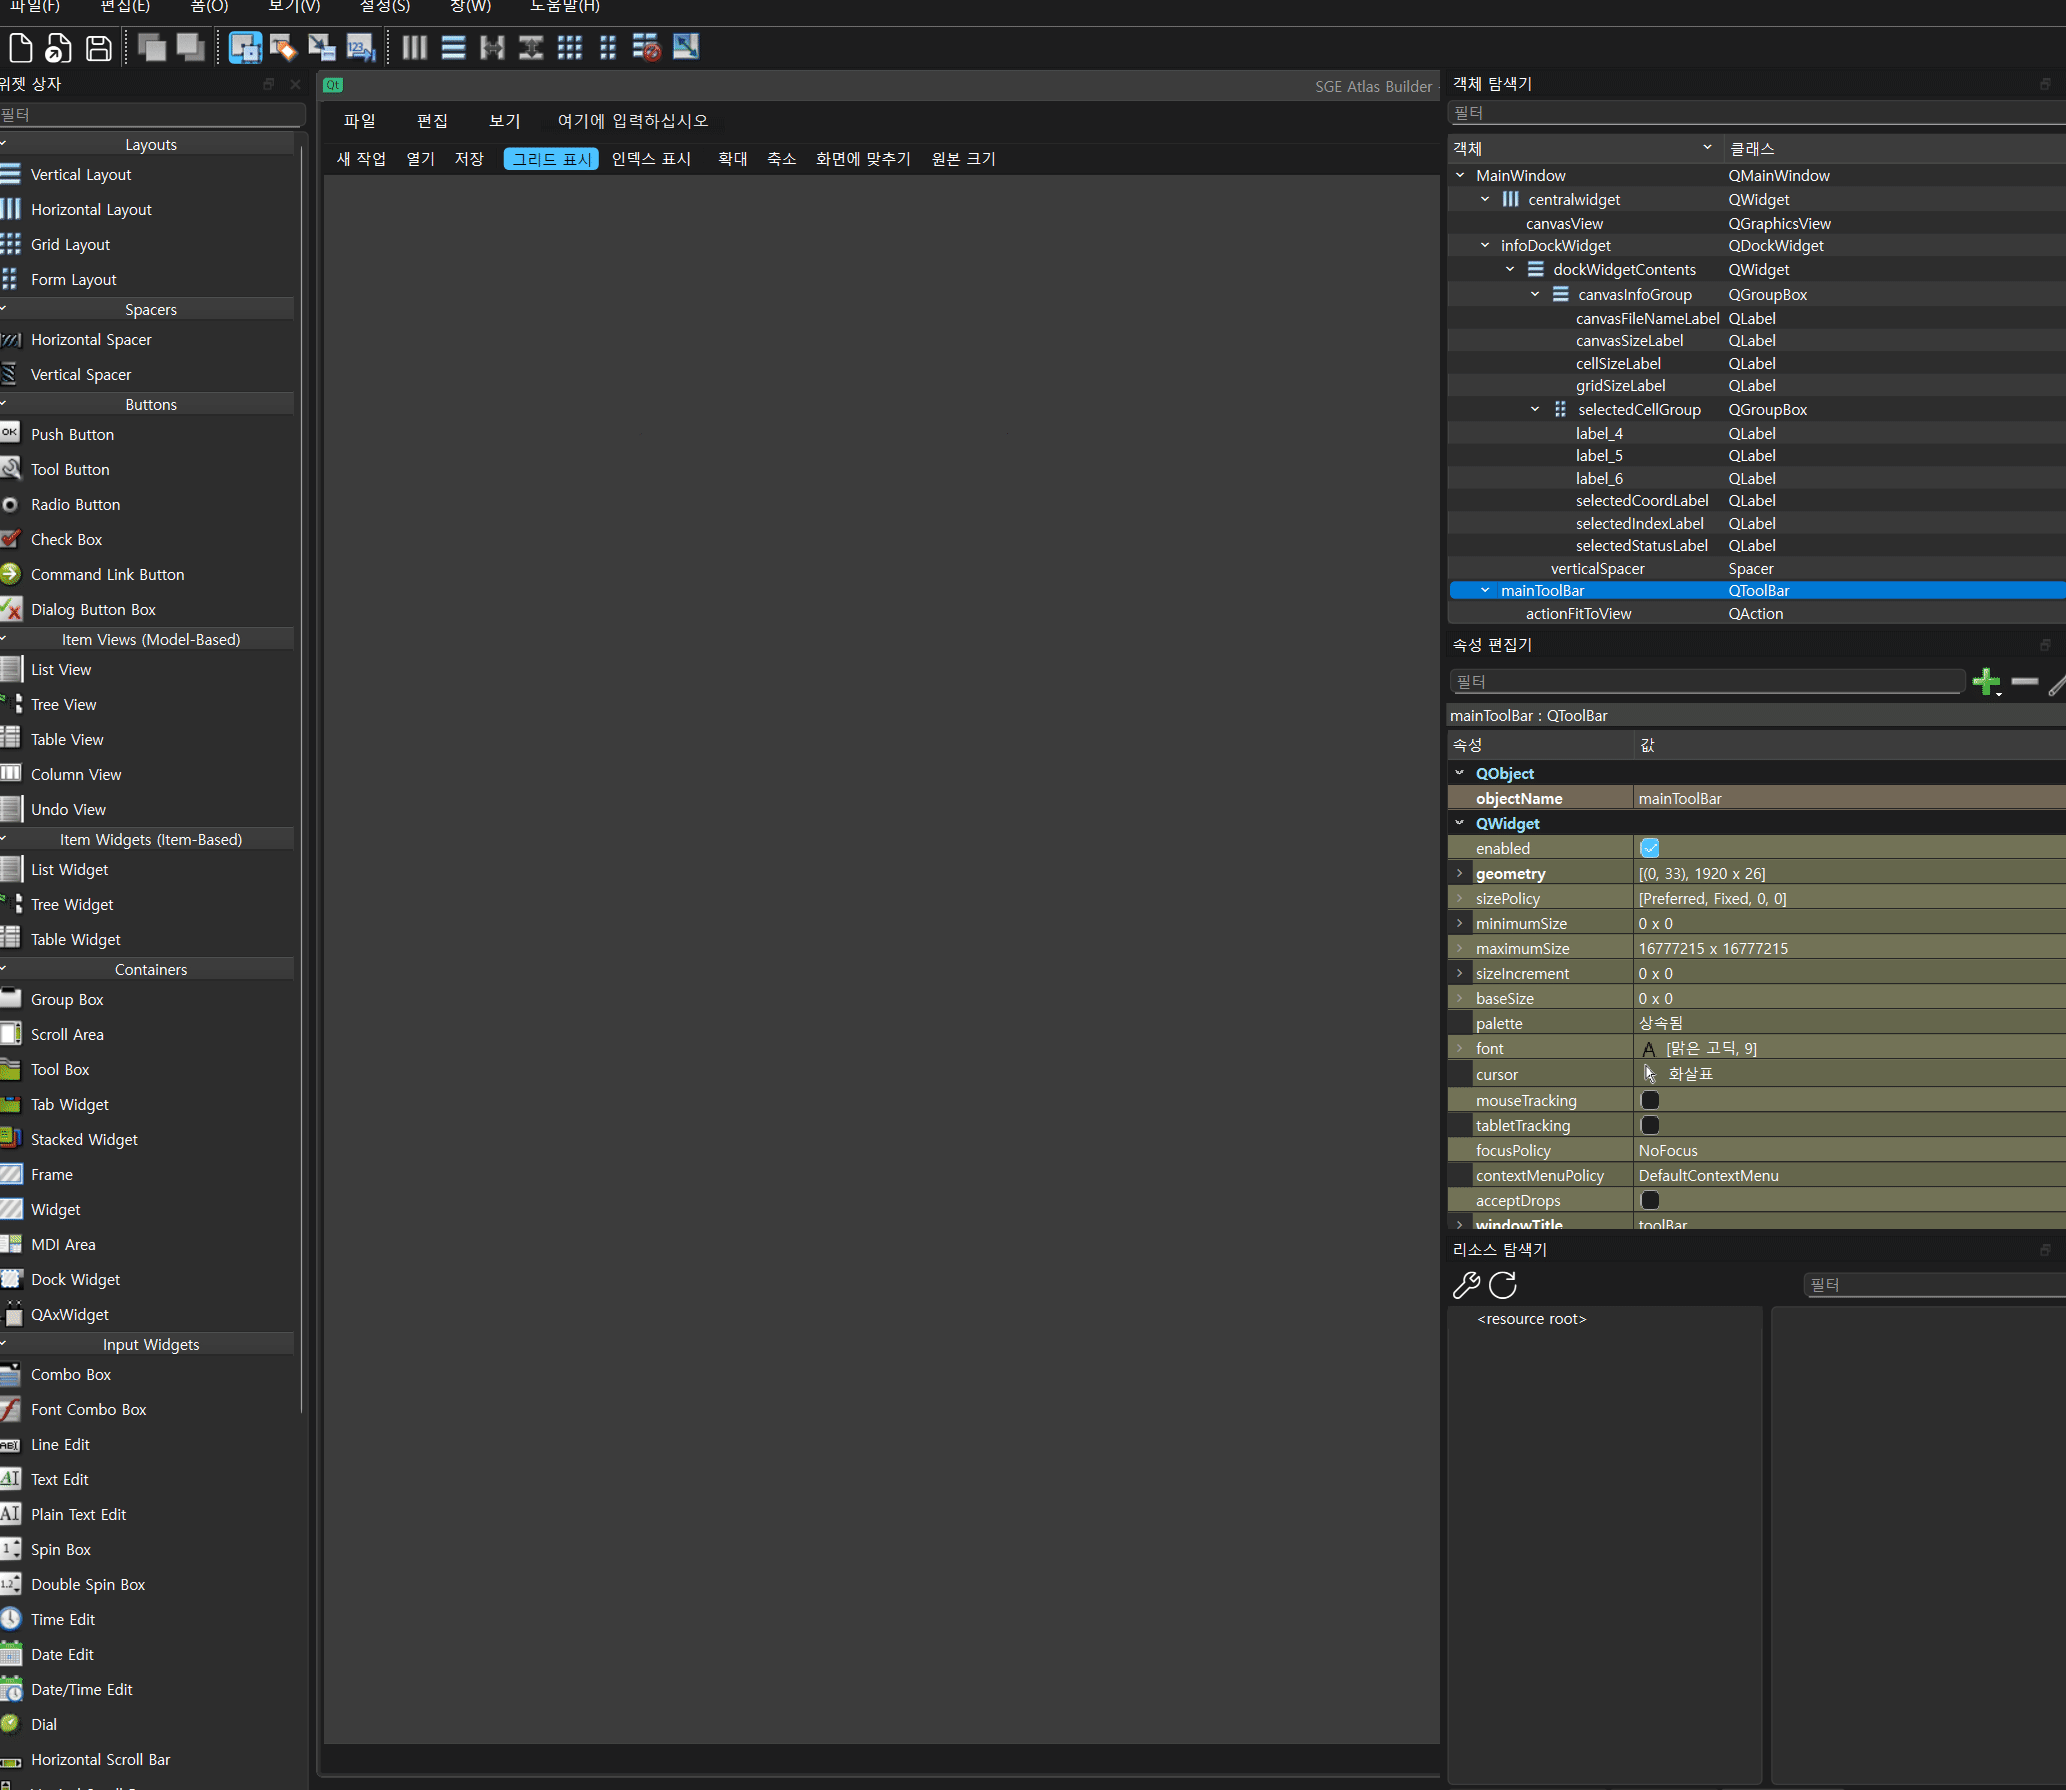Collapse the Buttons category in widget box
This screenshot has width=2066, height=1790.
coord(150,404)
